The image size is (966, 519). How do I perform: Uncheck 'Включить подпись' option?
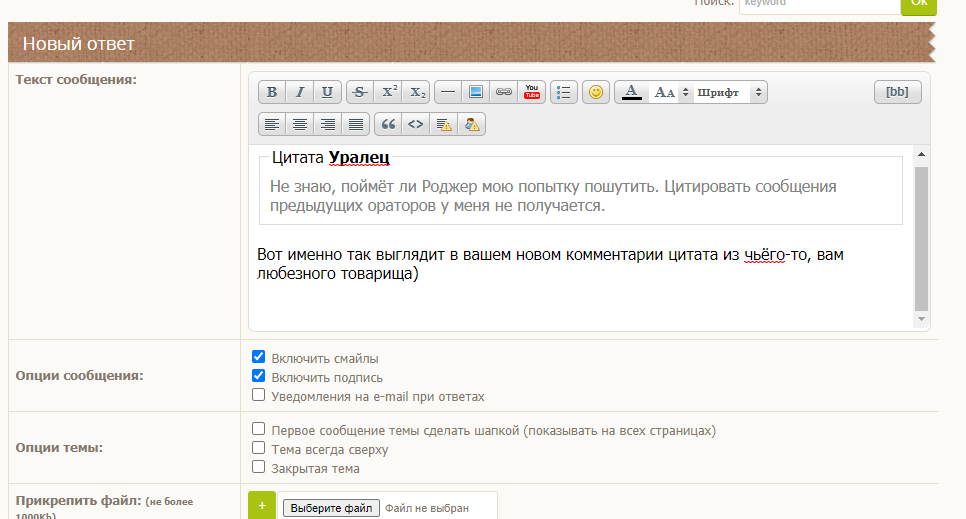(259, 376)
